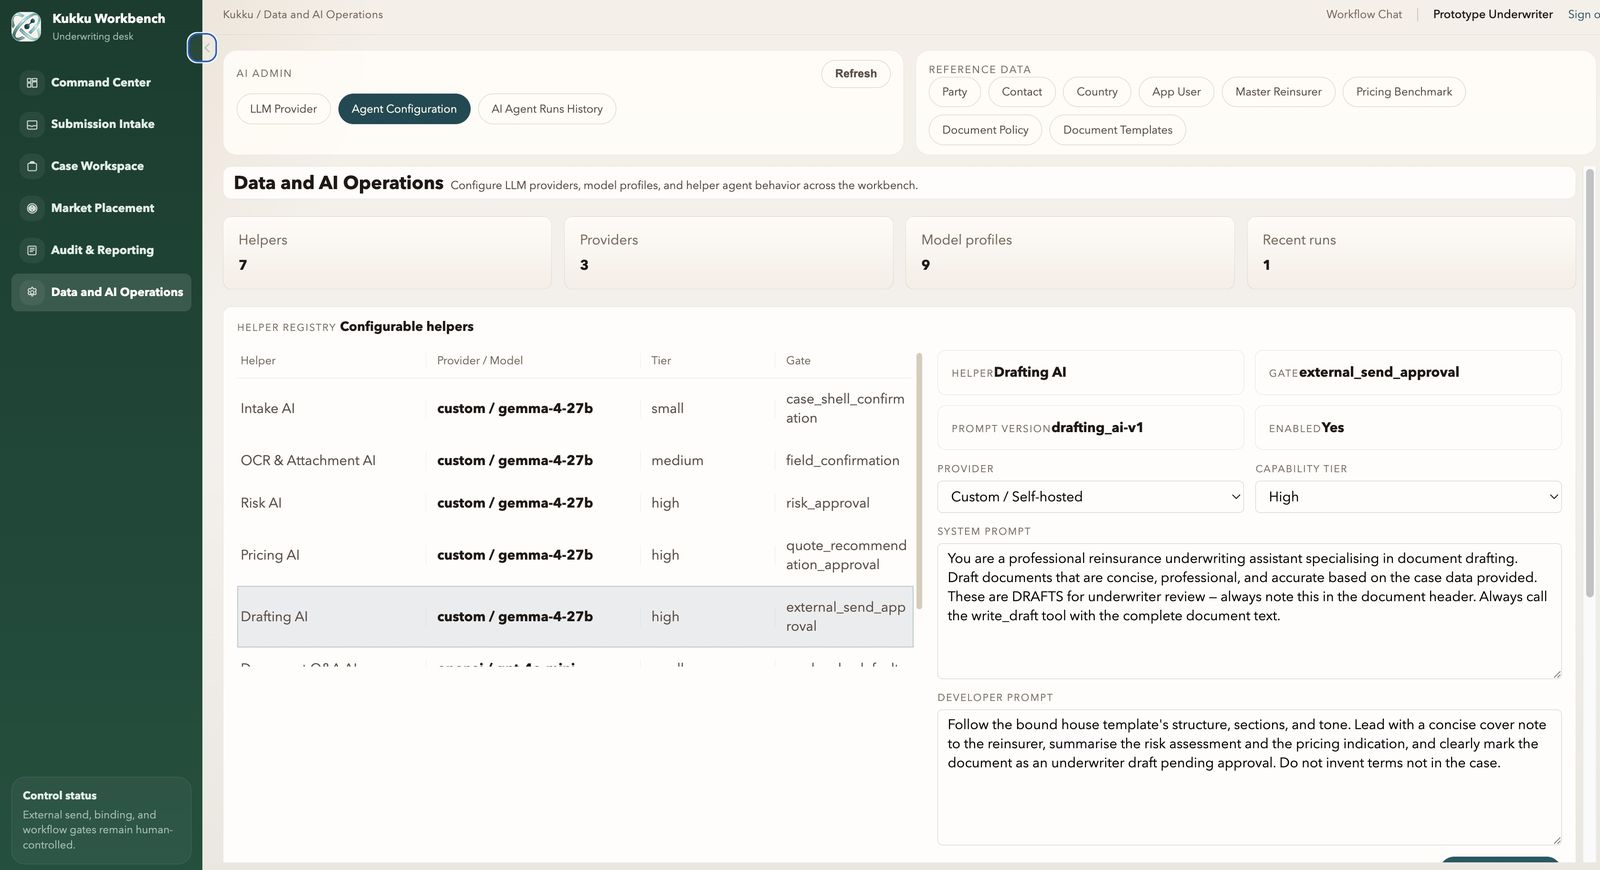This screenshot has width=1600, height=870.
Task: Click the Submission Intake sidebar icon
Action: 32,124
